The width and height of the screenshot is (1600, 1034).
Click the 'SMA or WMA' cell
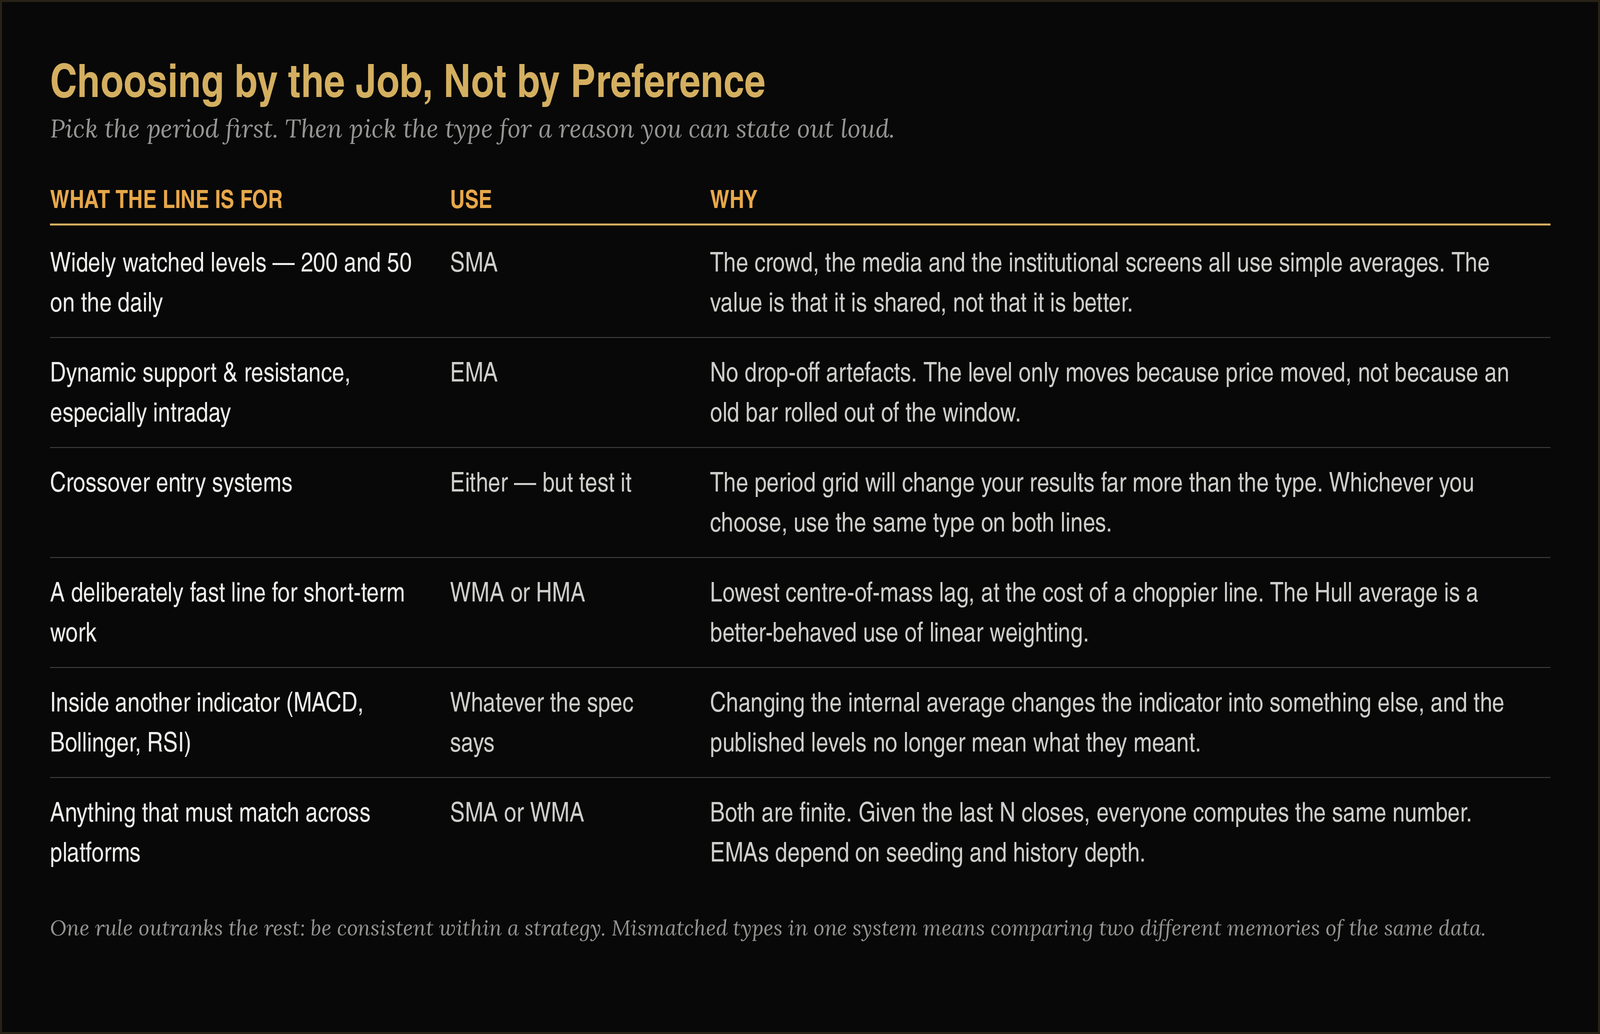pyautogui.click(x=517, y=813)
